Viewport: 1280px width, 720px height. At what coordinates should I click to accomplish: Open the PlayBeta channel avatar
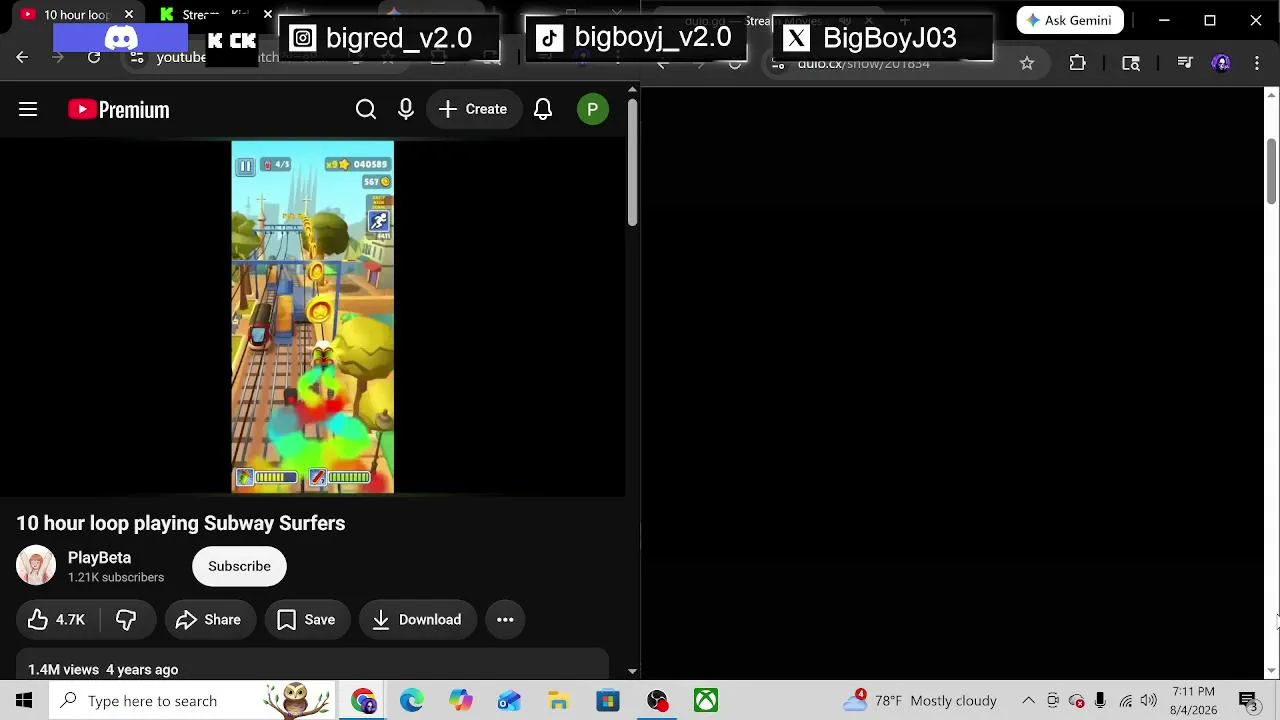tap(36, 566)
